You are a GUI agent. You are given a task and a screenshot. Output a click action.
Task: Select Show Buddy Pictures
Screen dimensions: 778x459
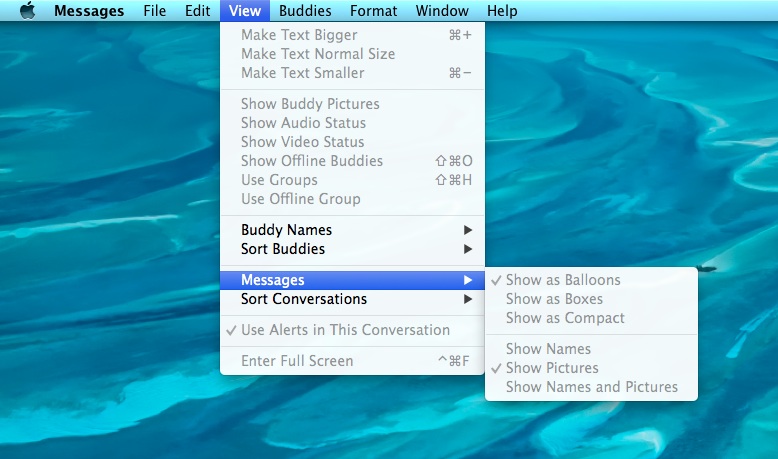tap(352, 104)
